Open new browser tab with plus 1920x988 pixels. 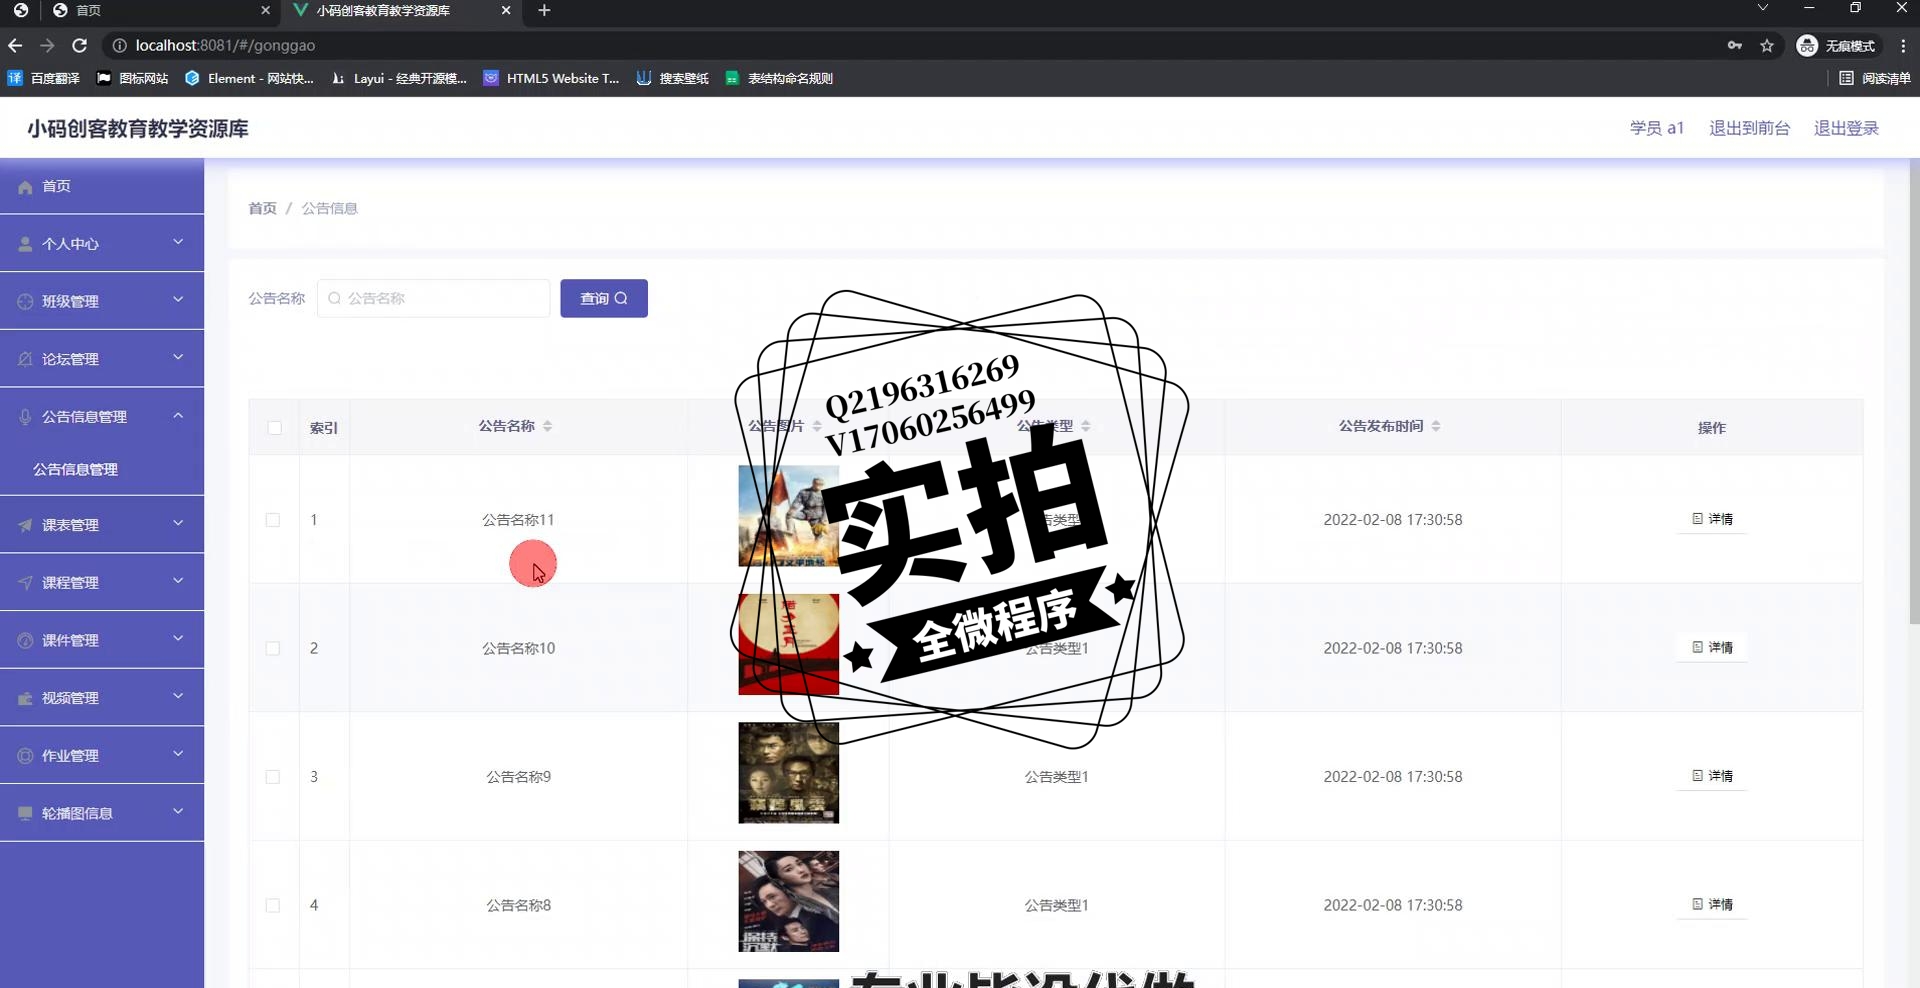point(544,10)
